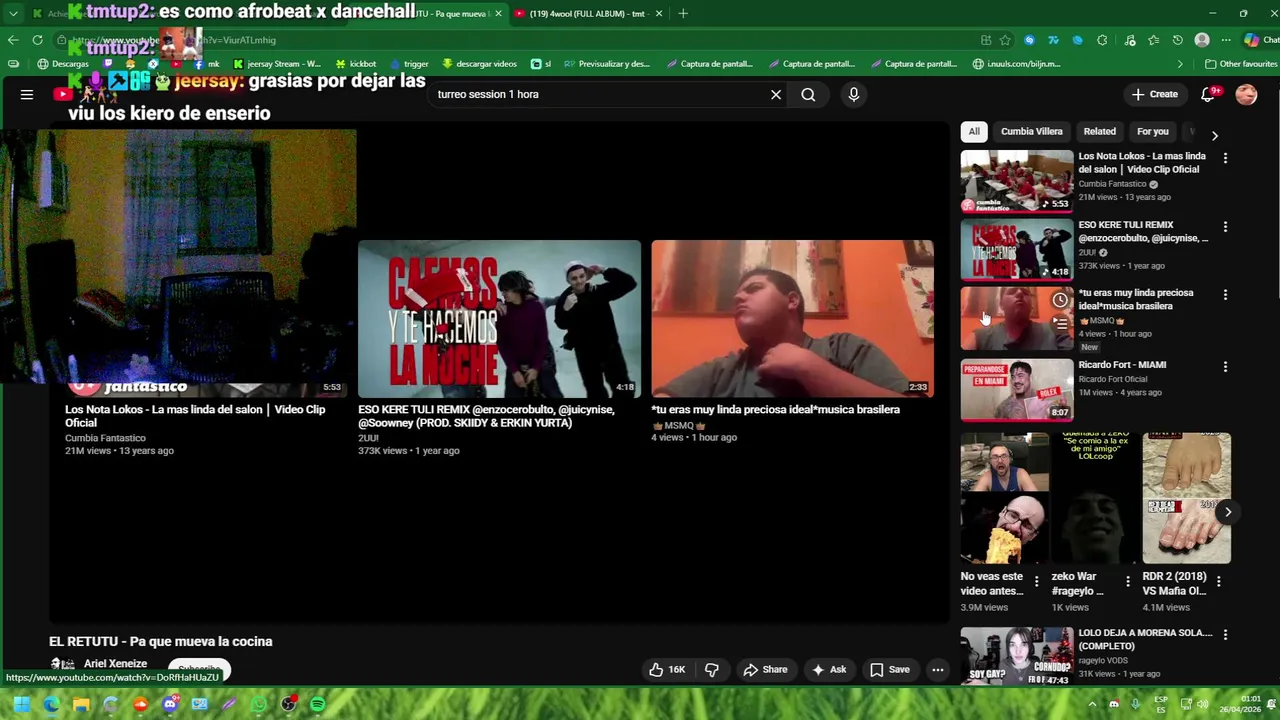Open OBS Studio from the taskbar
This screenshot has height=720, width=1280.
(289, 705)
